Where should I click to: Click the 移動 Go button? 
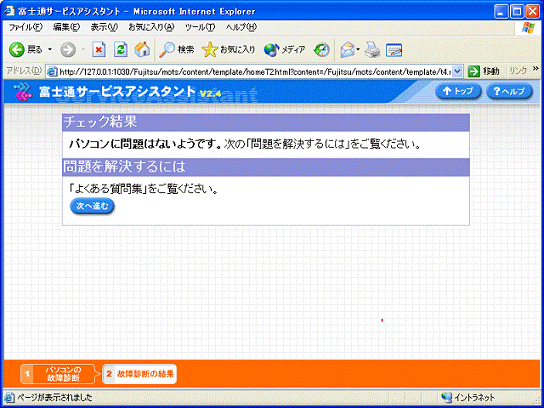pos(484,71)
